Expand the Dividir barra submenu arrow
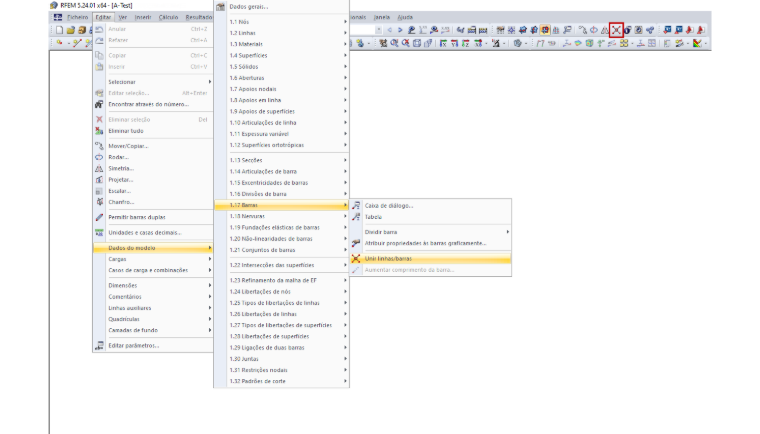This screenshot has height=434, width=760. pyautogui.click(x=507, y=232)
